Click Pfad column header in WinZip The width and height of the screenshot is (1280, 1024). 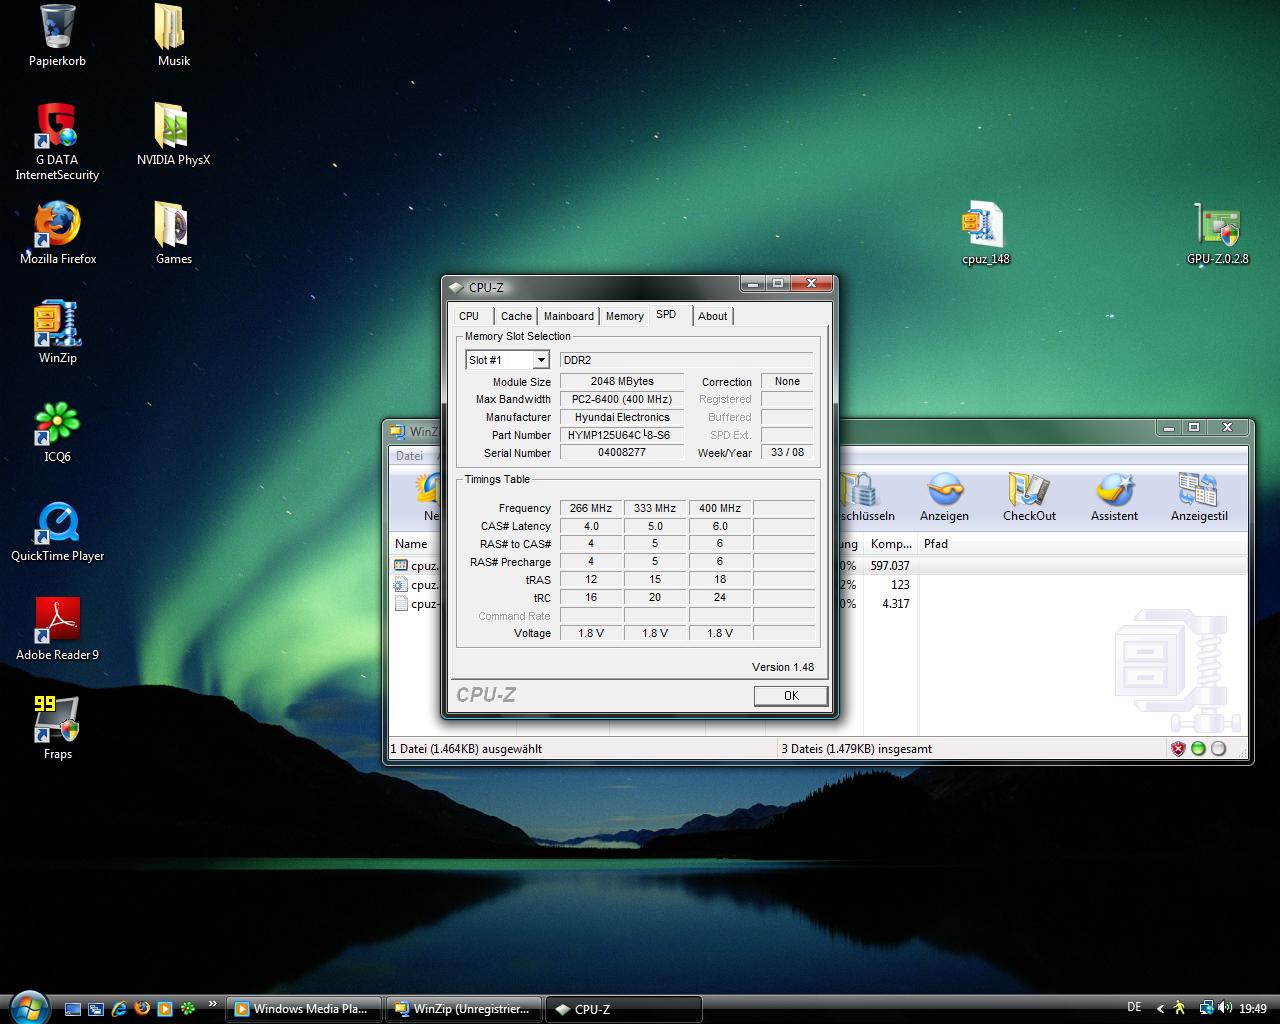[936, 544]
